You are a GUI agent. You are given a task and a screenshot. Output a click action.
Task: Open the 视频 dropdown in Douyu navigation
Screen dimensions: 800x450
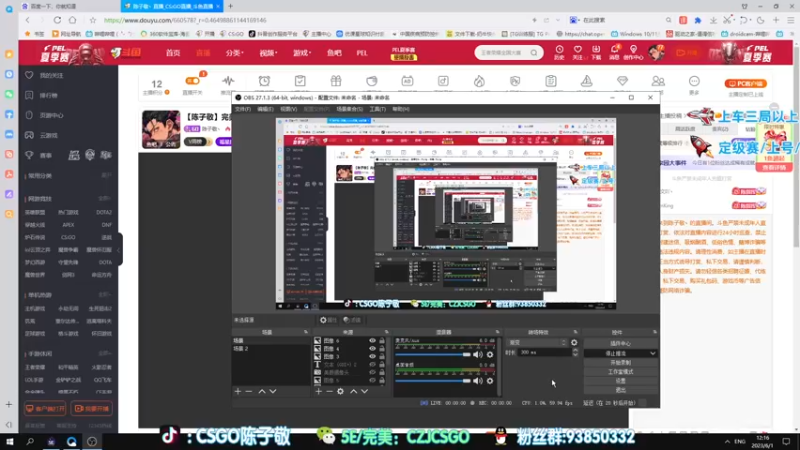268,53
